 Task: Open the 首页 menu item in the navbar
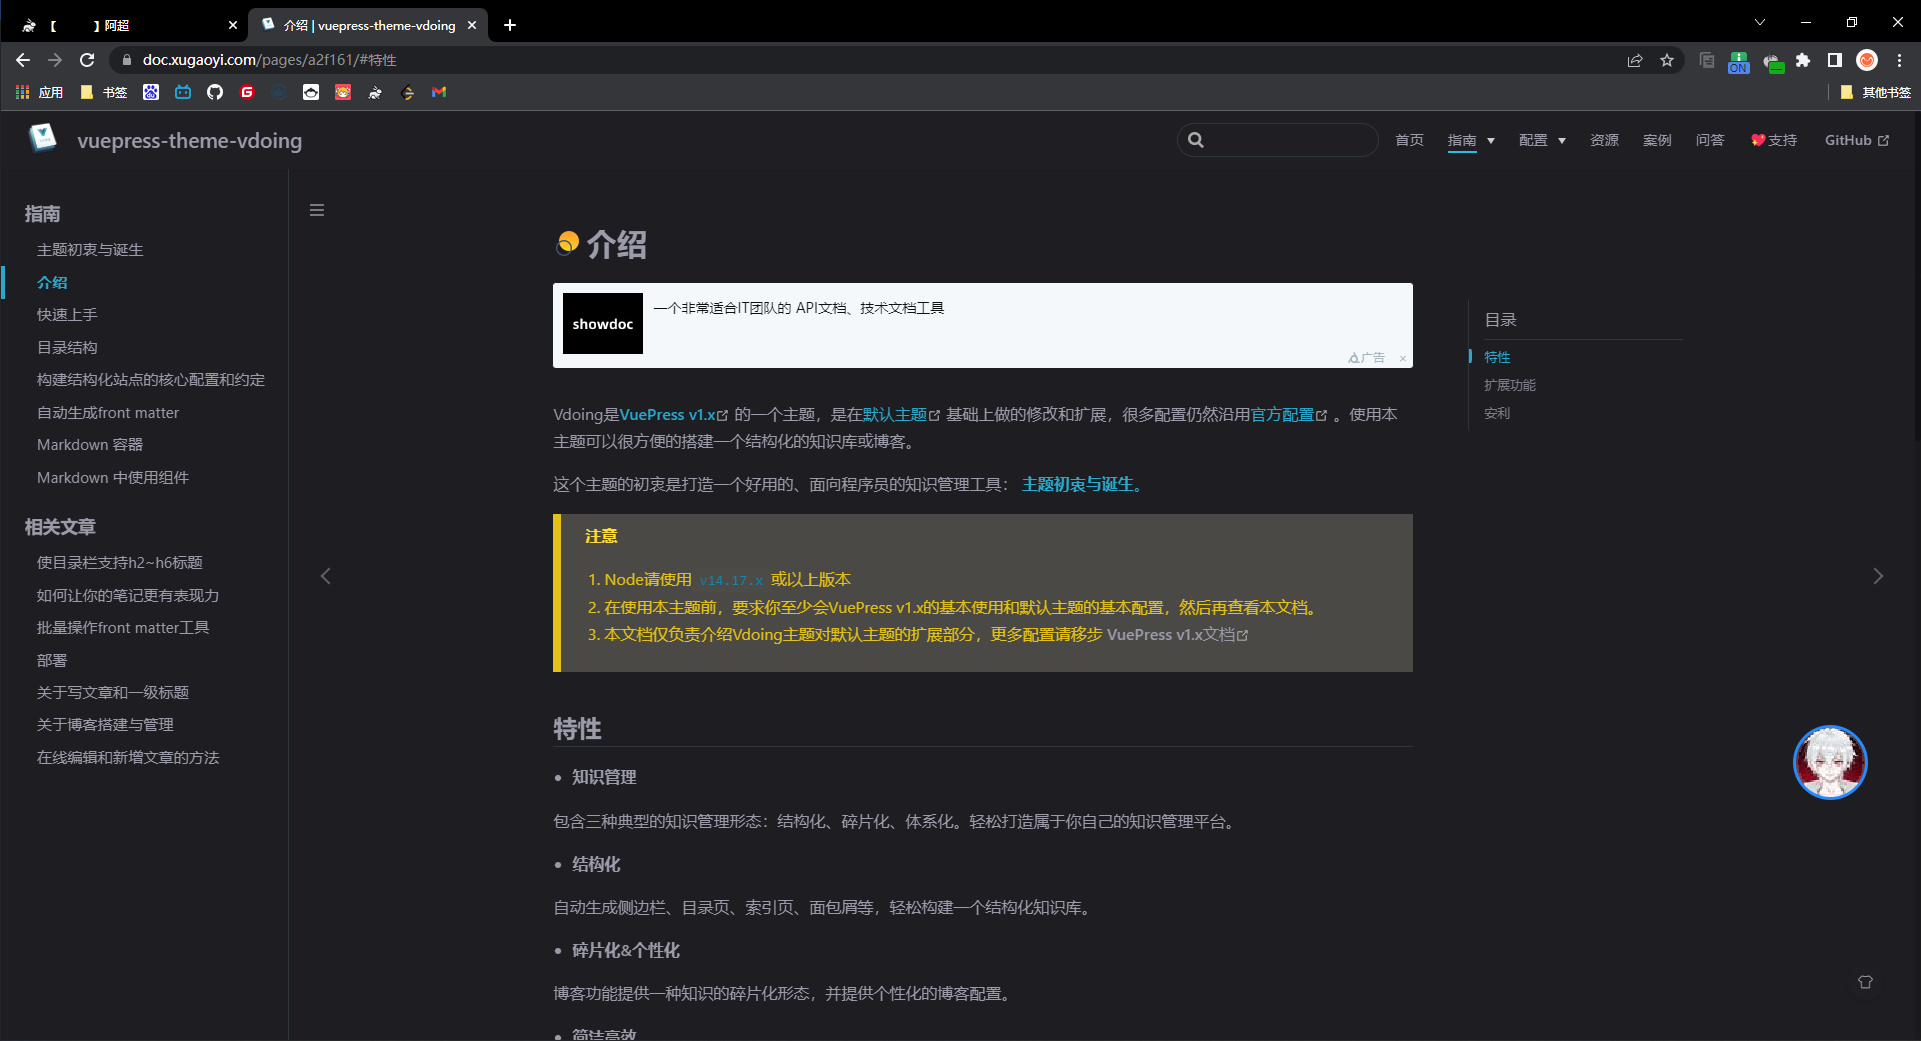pos(1409,140)
